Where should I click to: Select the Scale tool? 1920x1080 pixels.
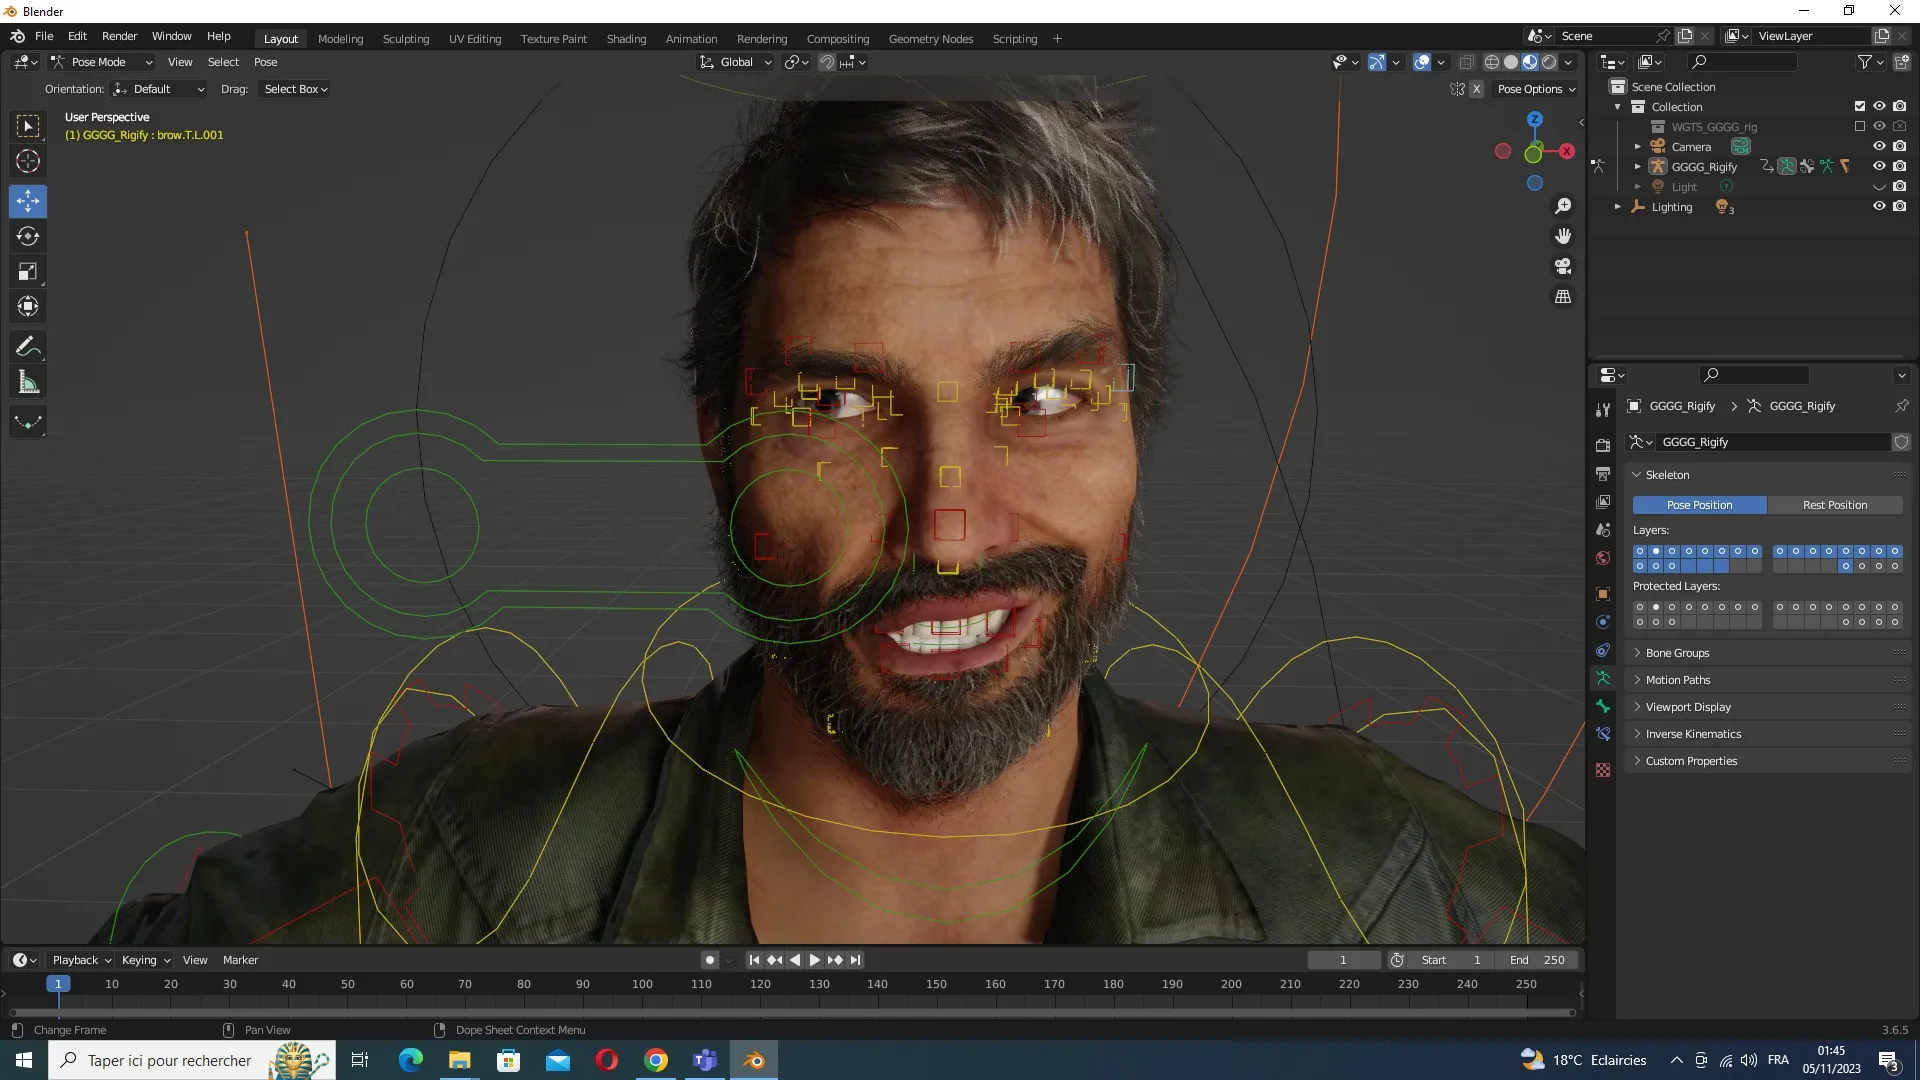click(x=28, y=271)
